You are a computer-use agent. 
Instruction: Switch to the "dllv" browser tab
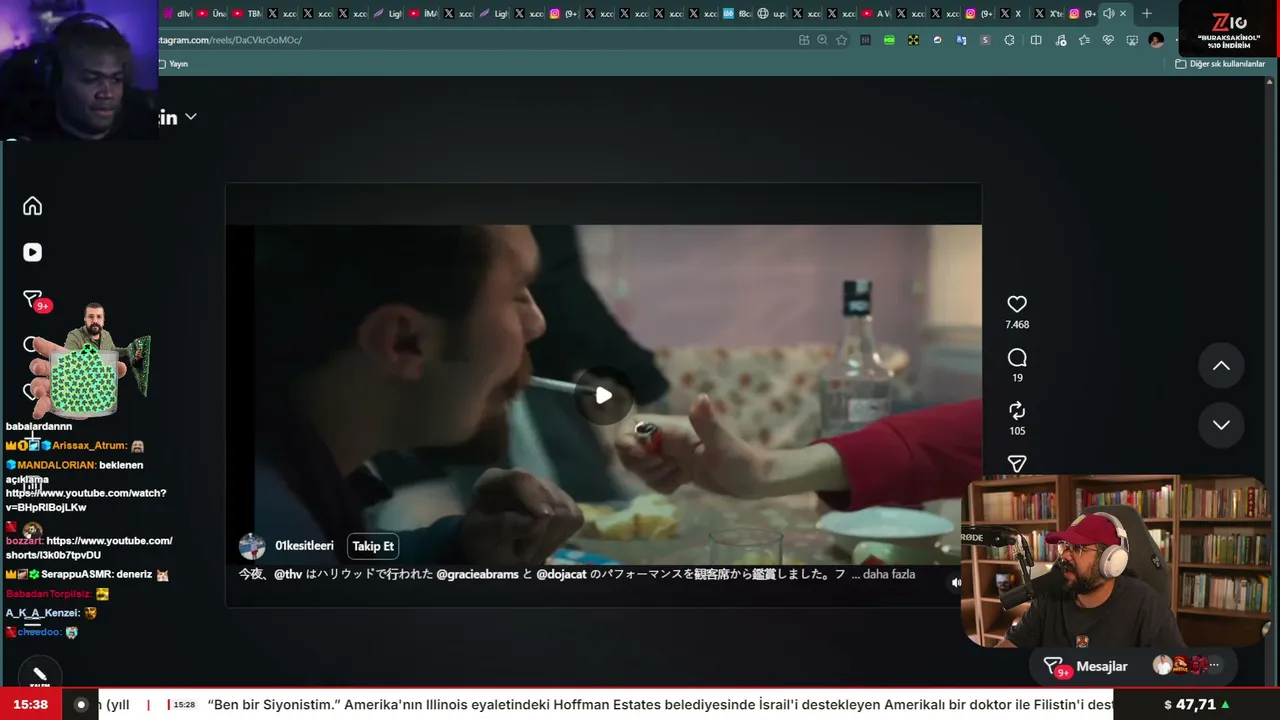point(177,14)
